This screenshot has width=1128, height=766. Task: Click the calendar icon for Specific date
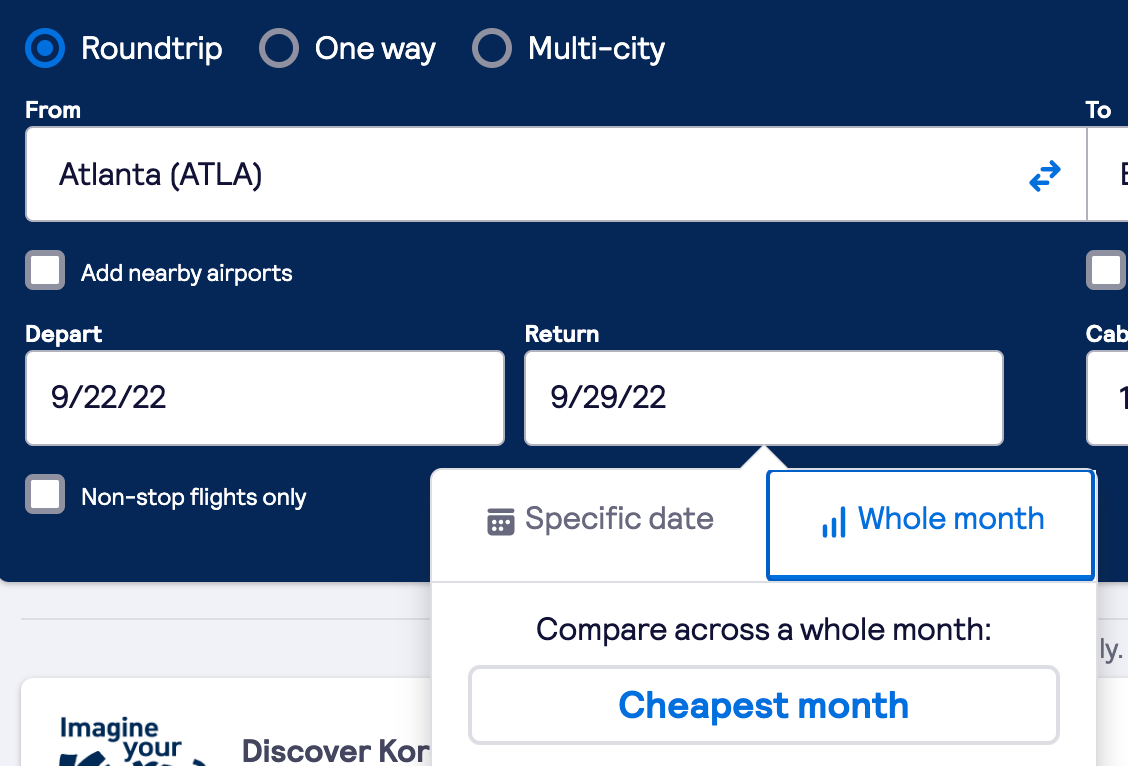click(500, 521)
